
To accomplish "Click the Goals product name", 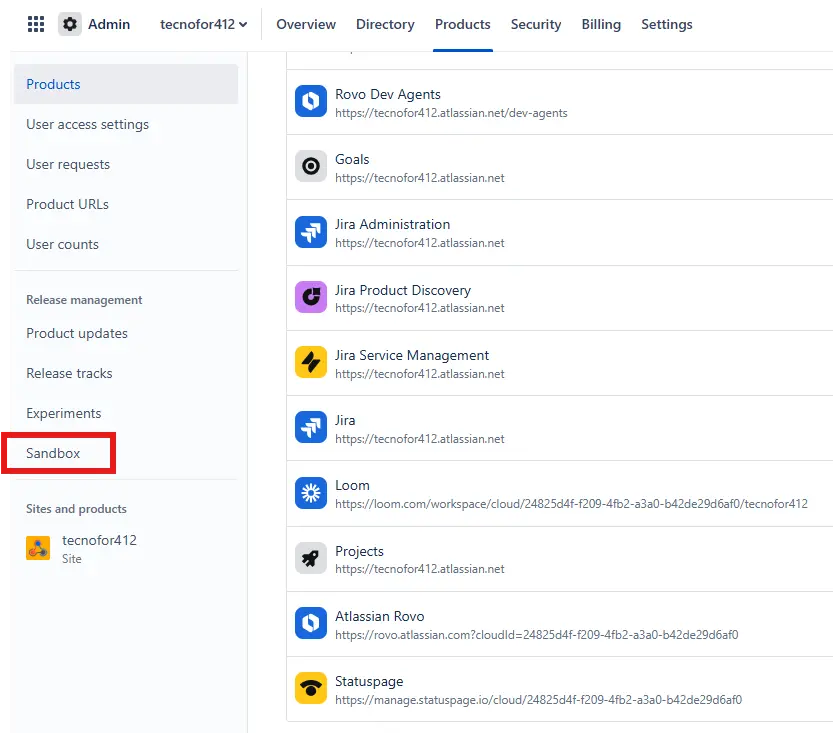I will (352, 159).
